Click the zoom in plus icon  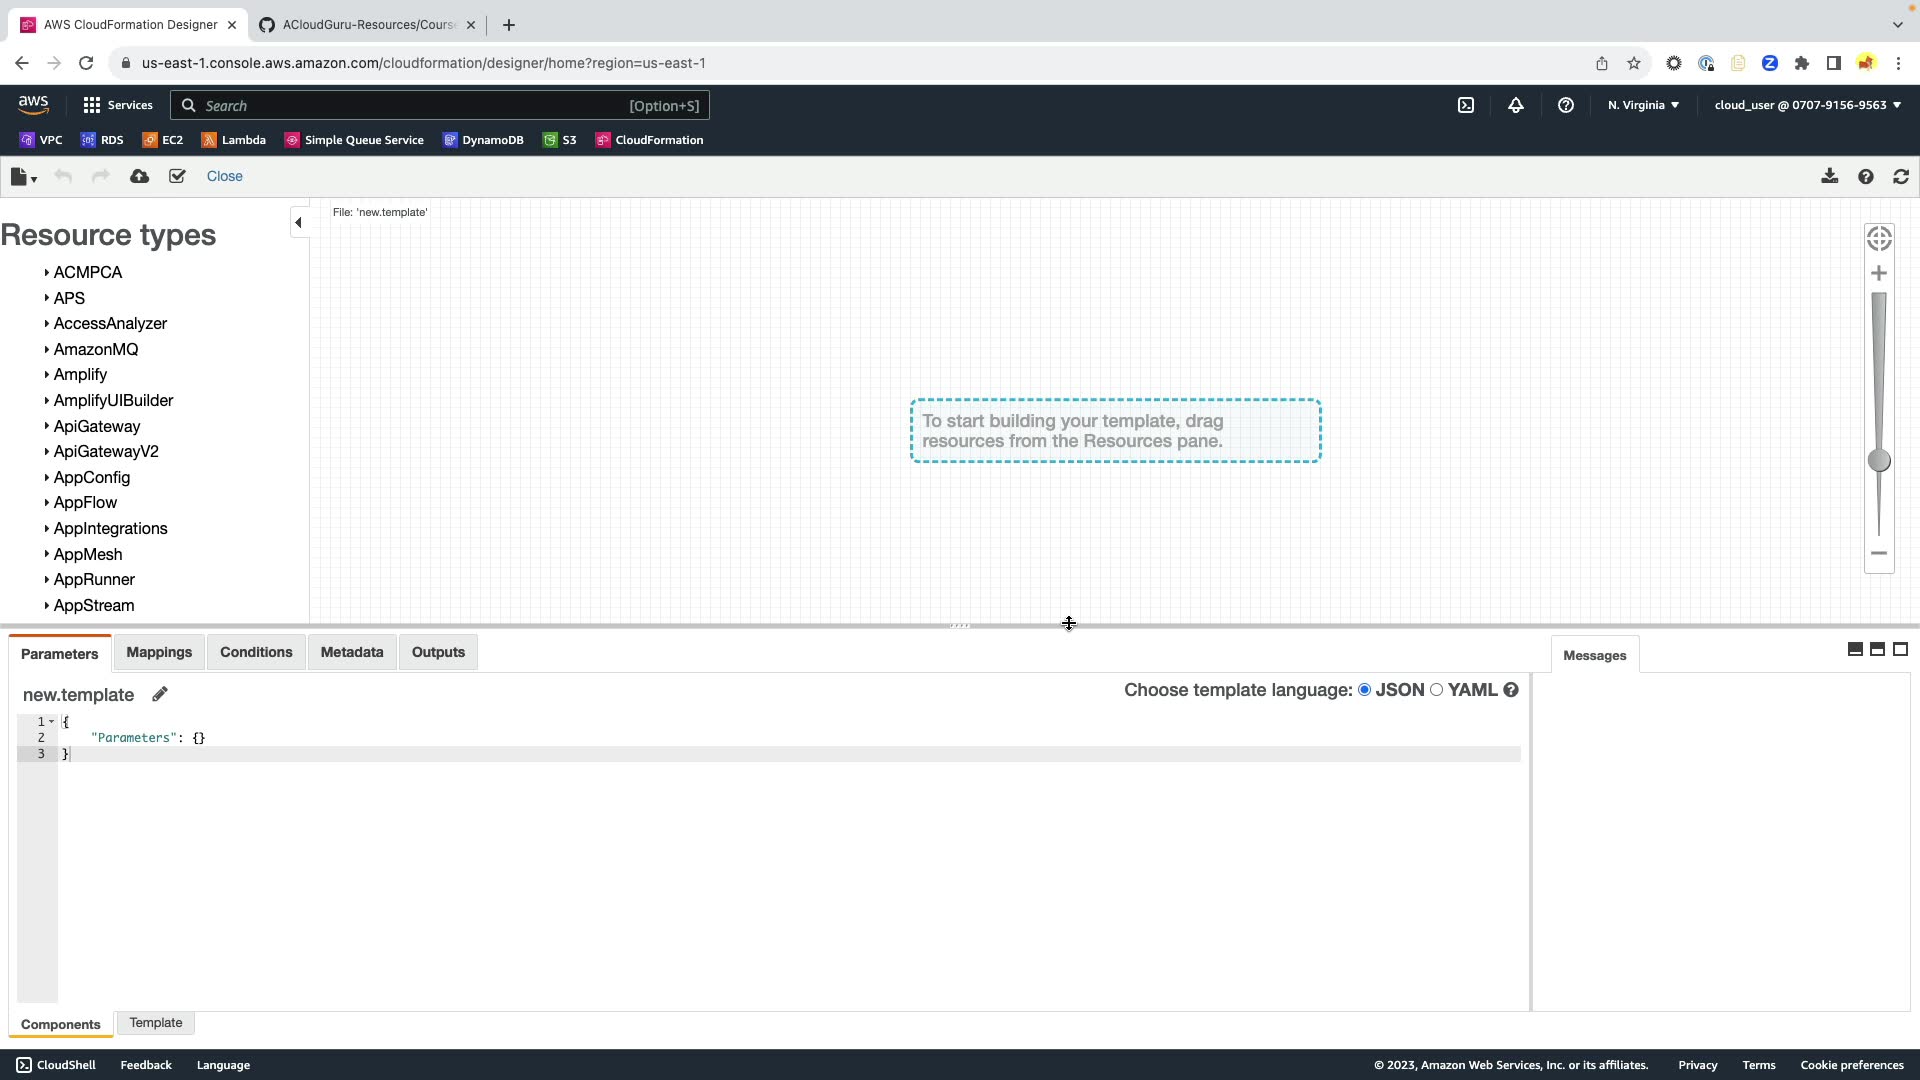click(1879, 274)
